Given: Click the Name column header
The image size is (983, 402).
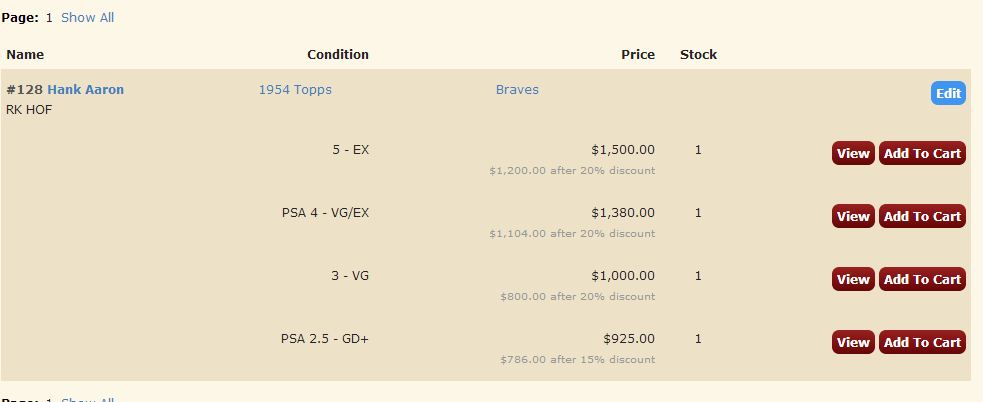Looking at the screenshot, I should click(x=25, y=55).
